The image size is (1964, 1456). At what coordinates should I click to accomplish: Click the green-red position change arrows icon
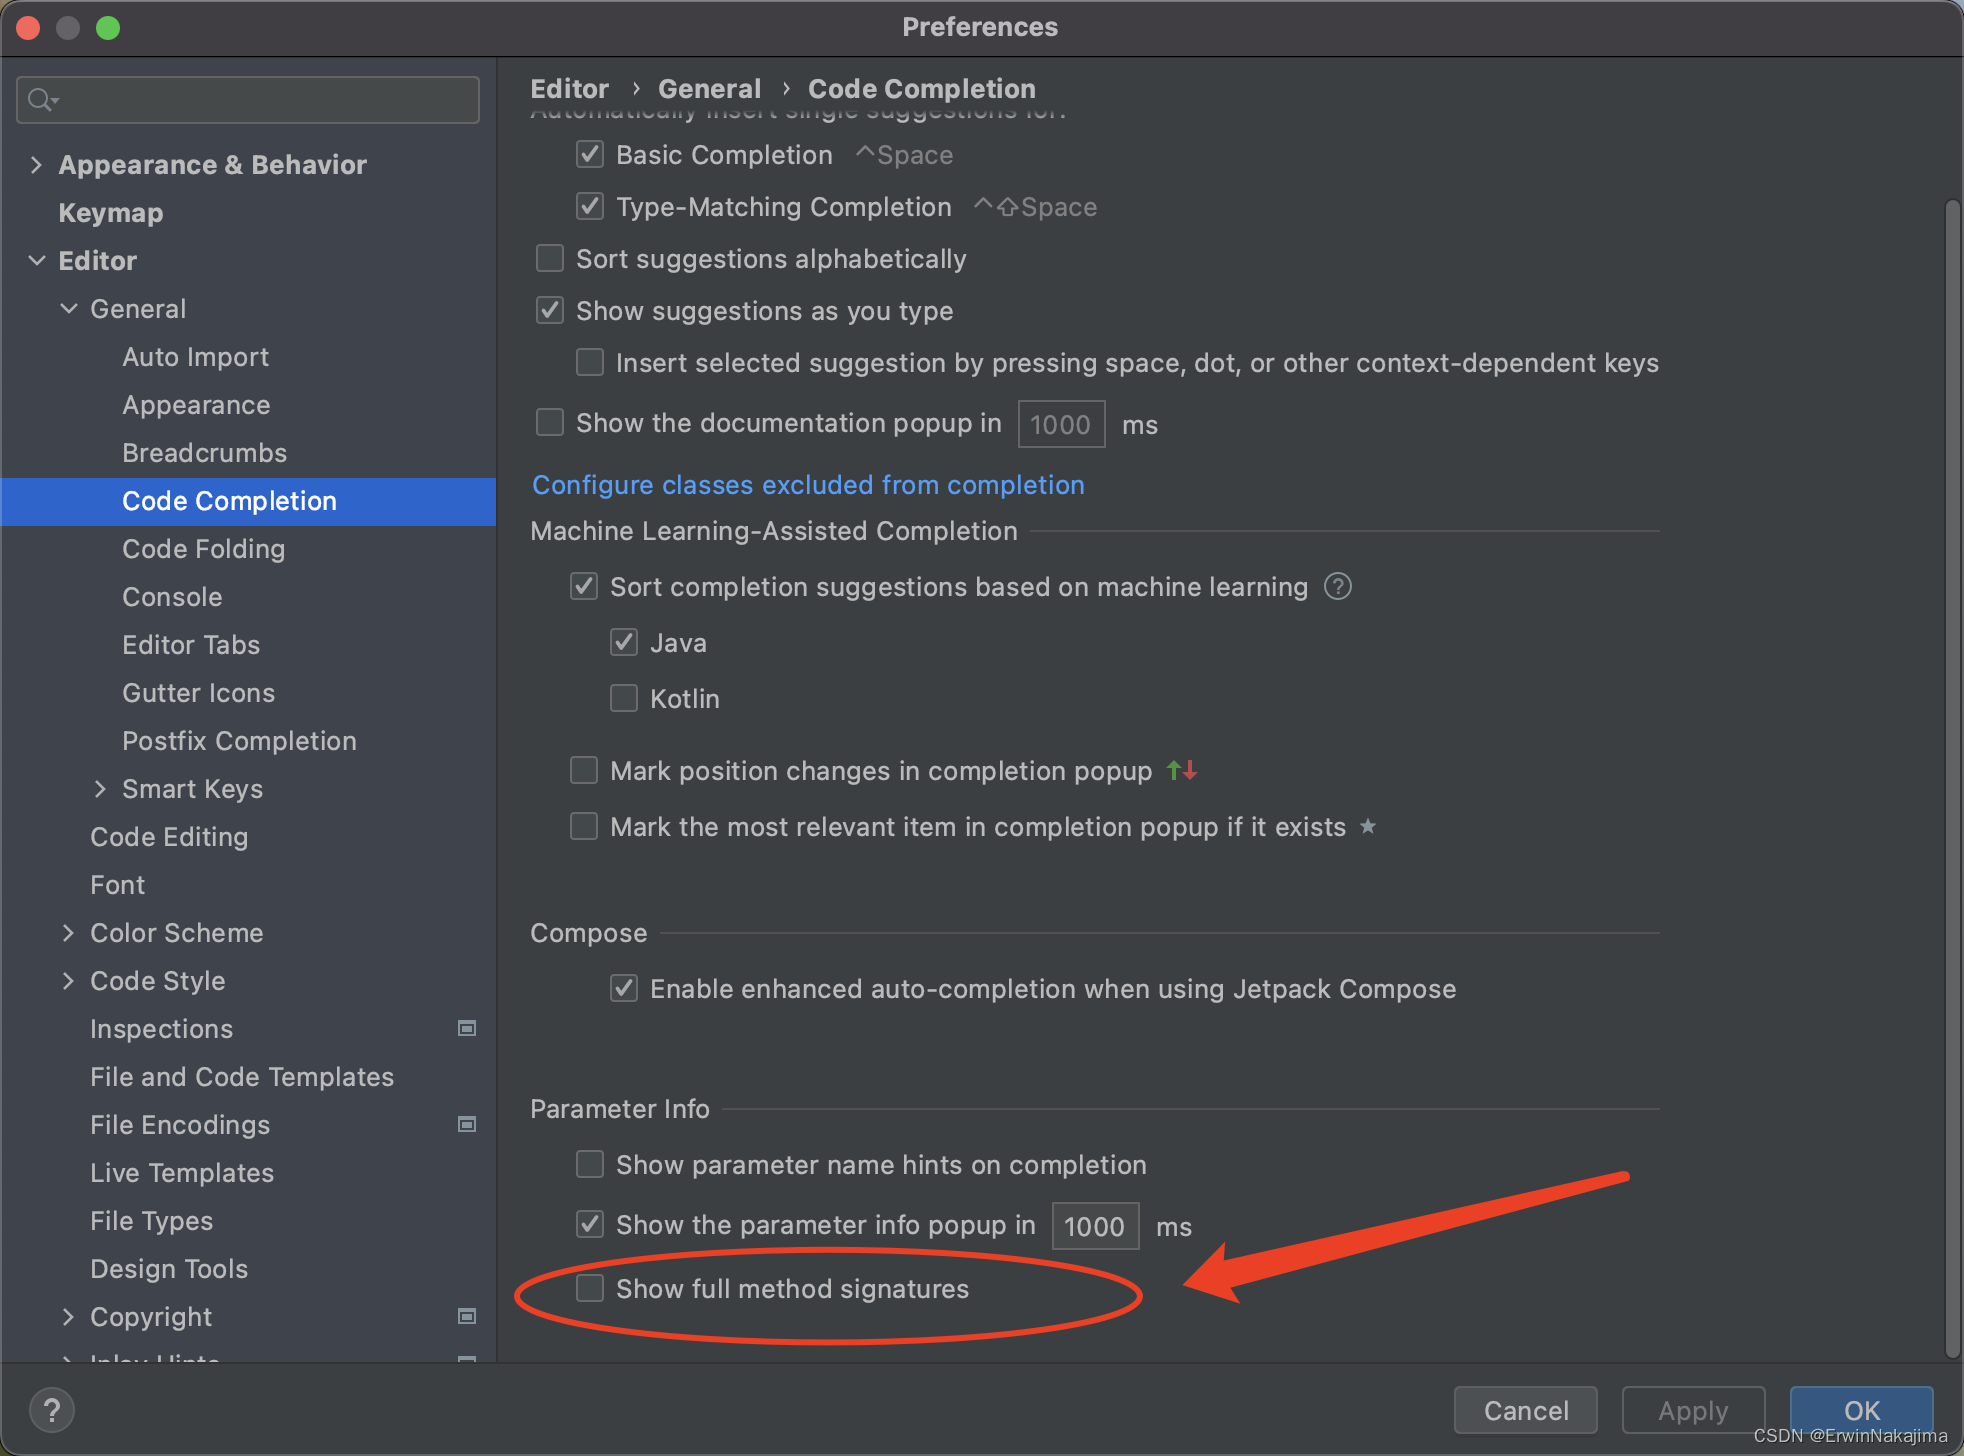[1182, 770]
